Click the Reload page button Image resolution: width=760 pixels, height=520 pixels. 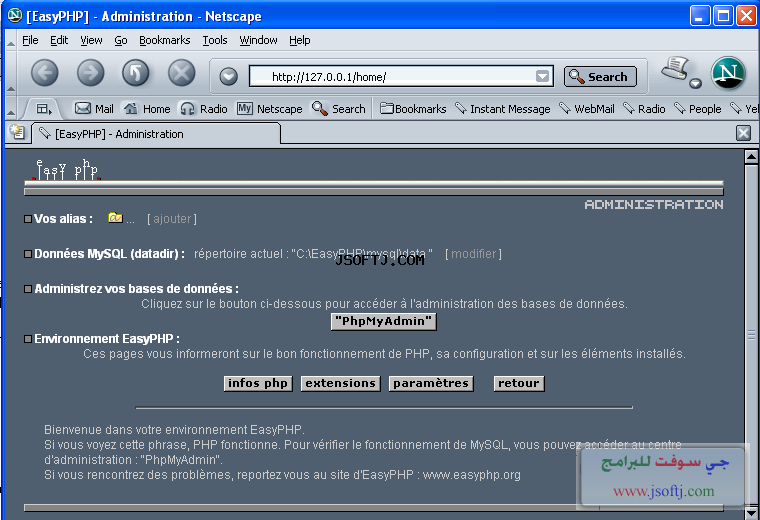tap(136, 74)
